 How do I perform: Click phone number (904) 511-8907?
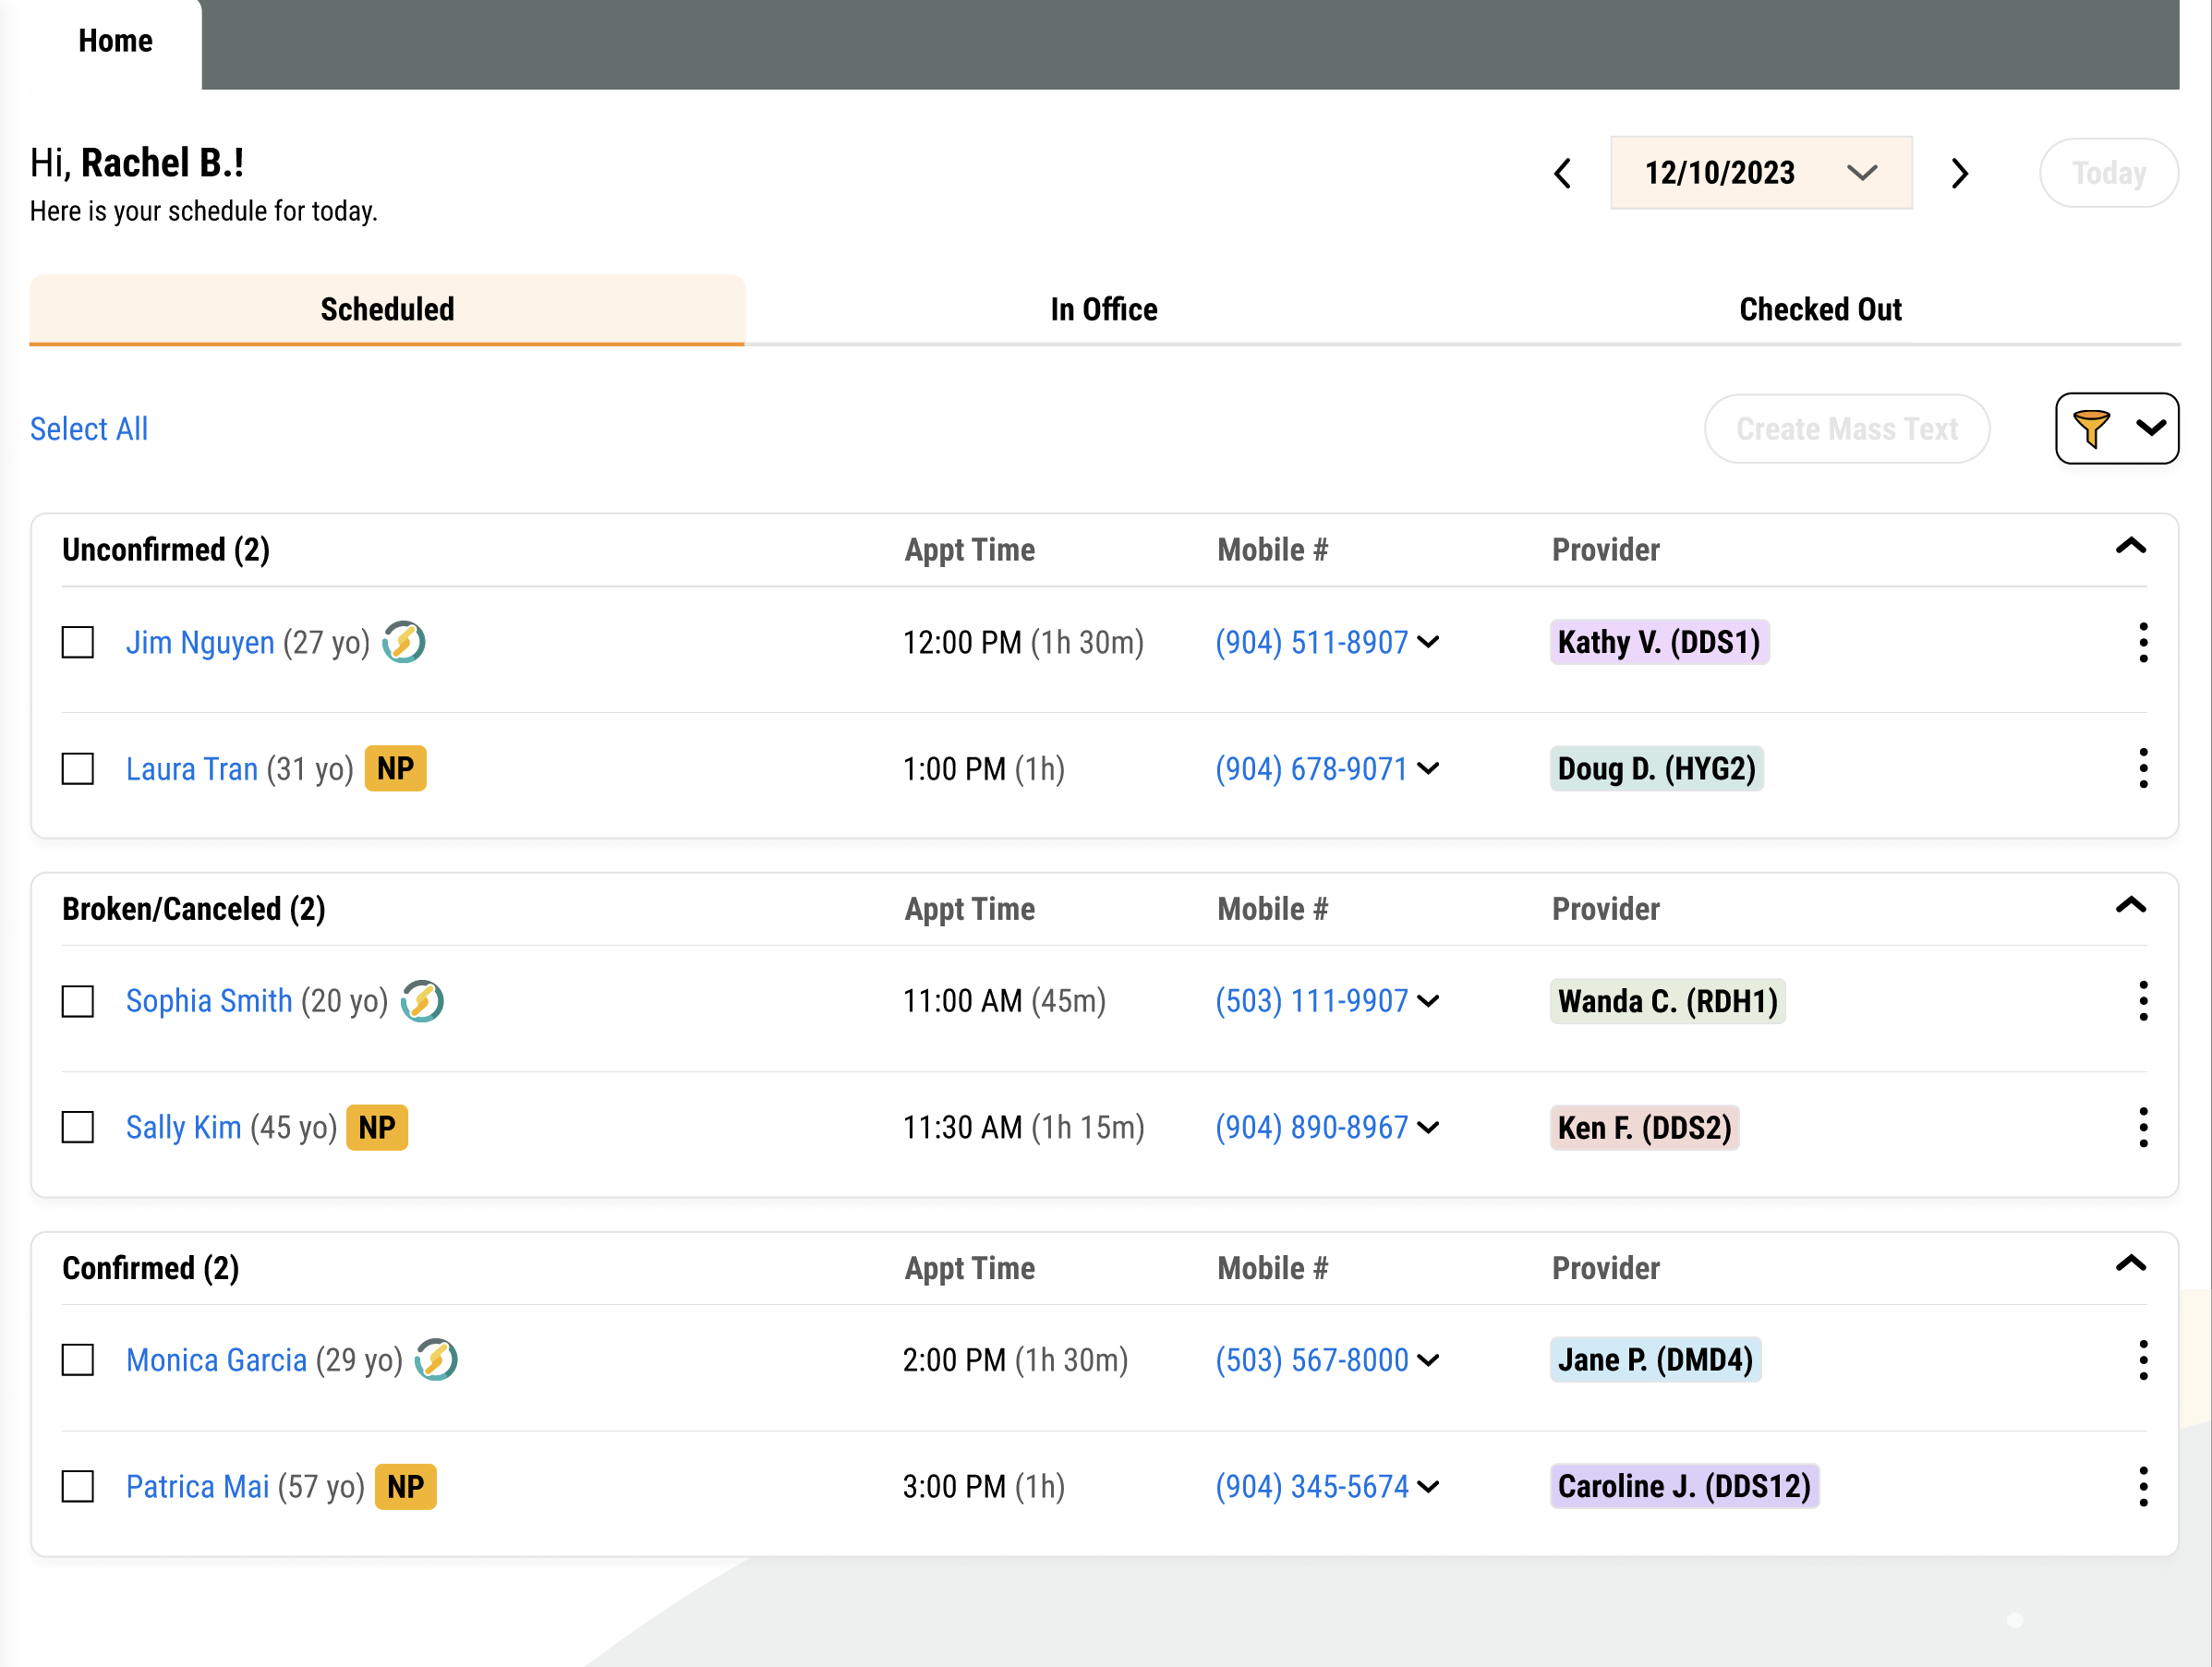pyautogui.click(x=1311, y=642)
